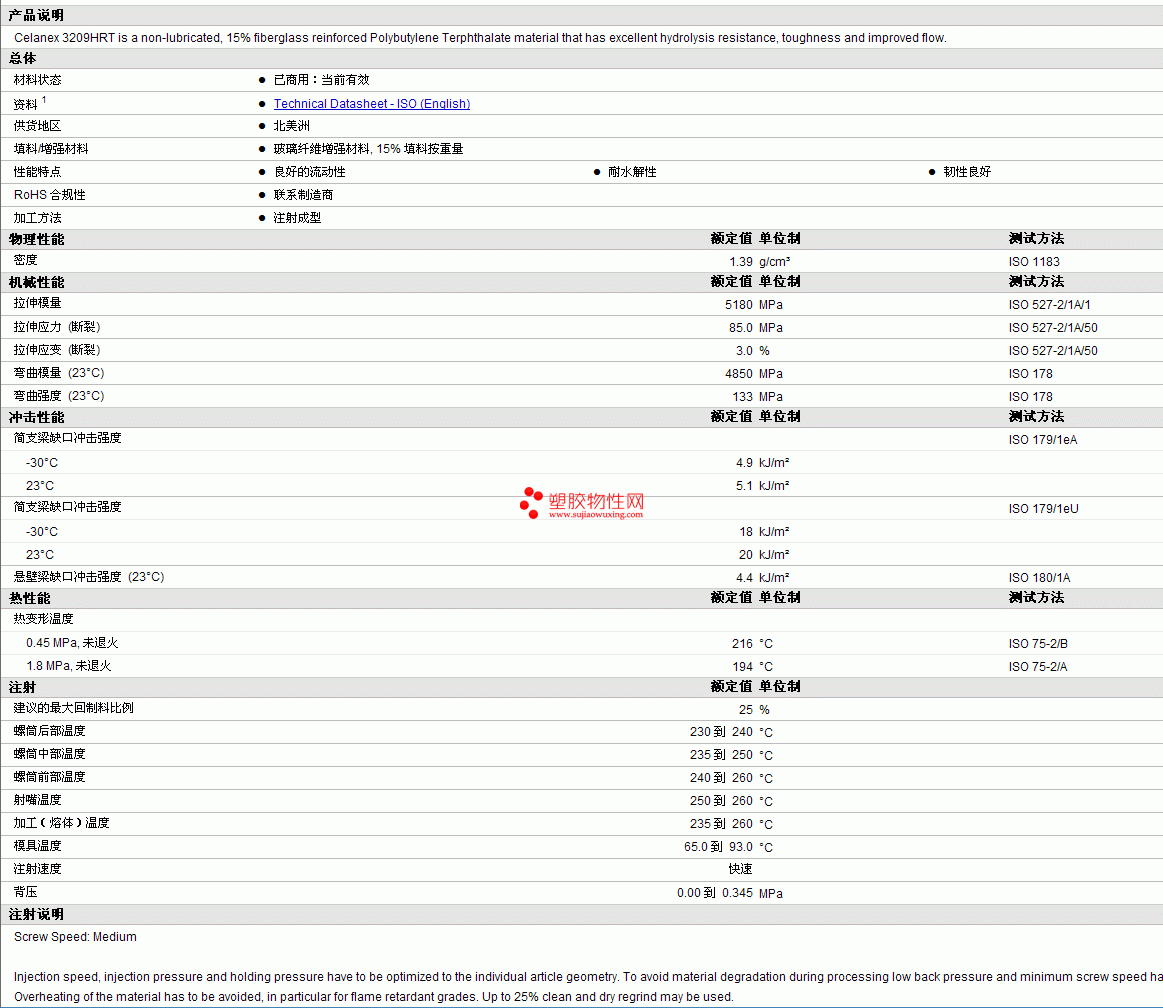Click the 拉伸应变 (断裂) label

click(x=57, y=350)
